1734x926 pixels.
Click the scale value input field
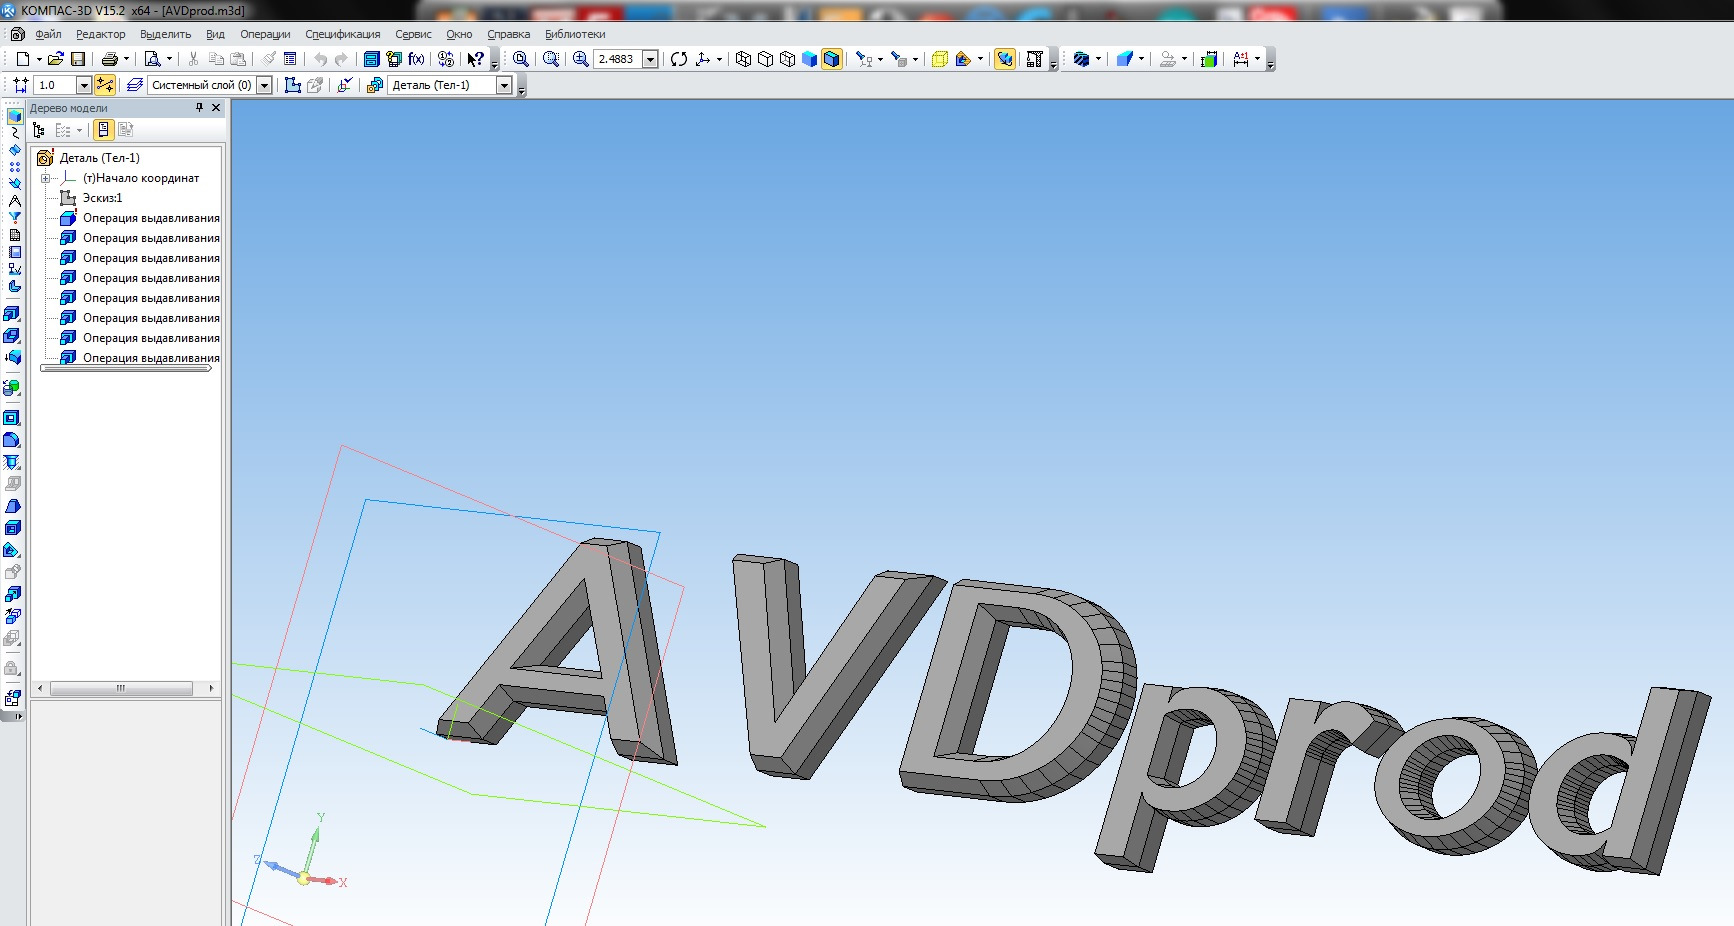618,59
